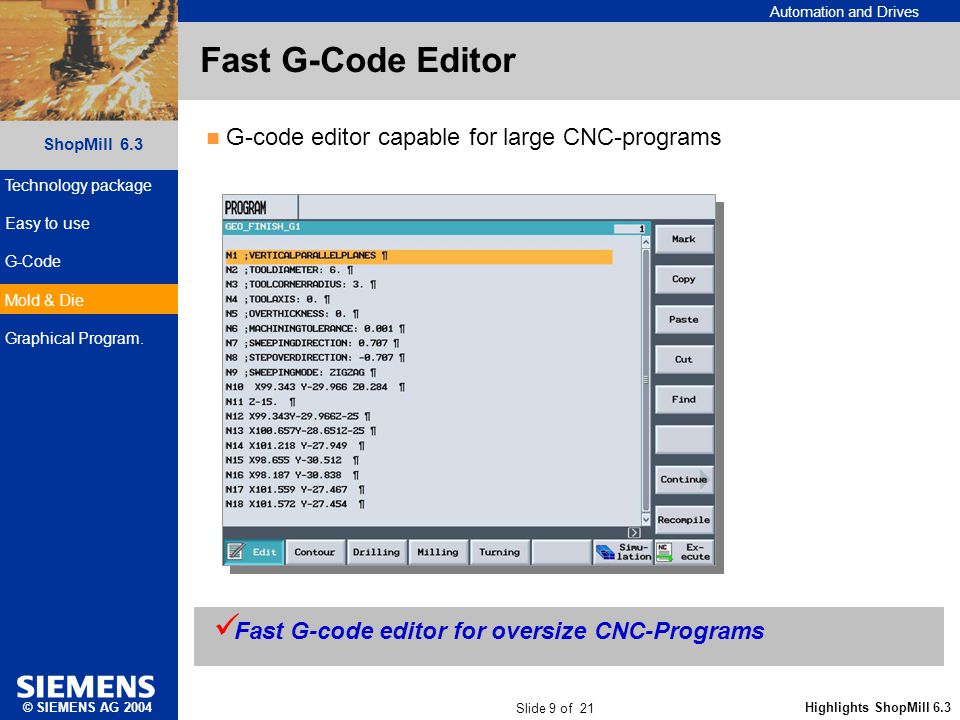This screenshot has width=960, height=720.
Task: Click the Copy softkey
Action: [x=684, y=279]
